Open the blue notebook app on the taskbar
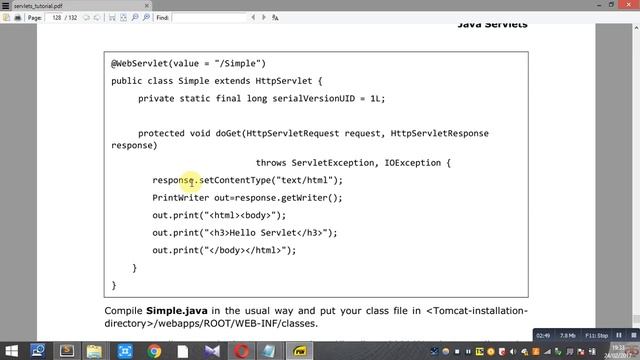This screenshot has height=360, width=640. (269, 351)
